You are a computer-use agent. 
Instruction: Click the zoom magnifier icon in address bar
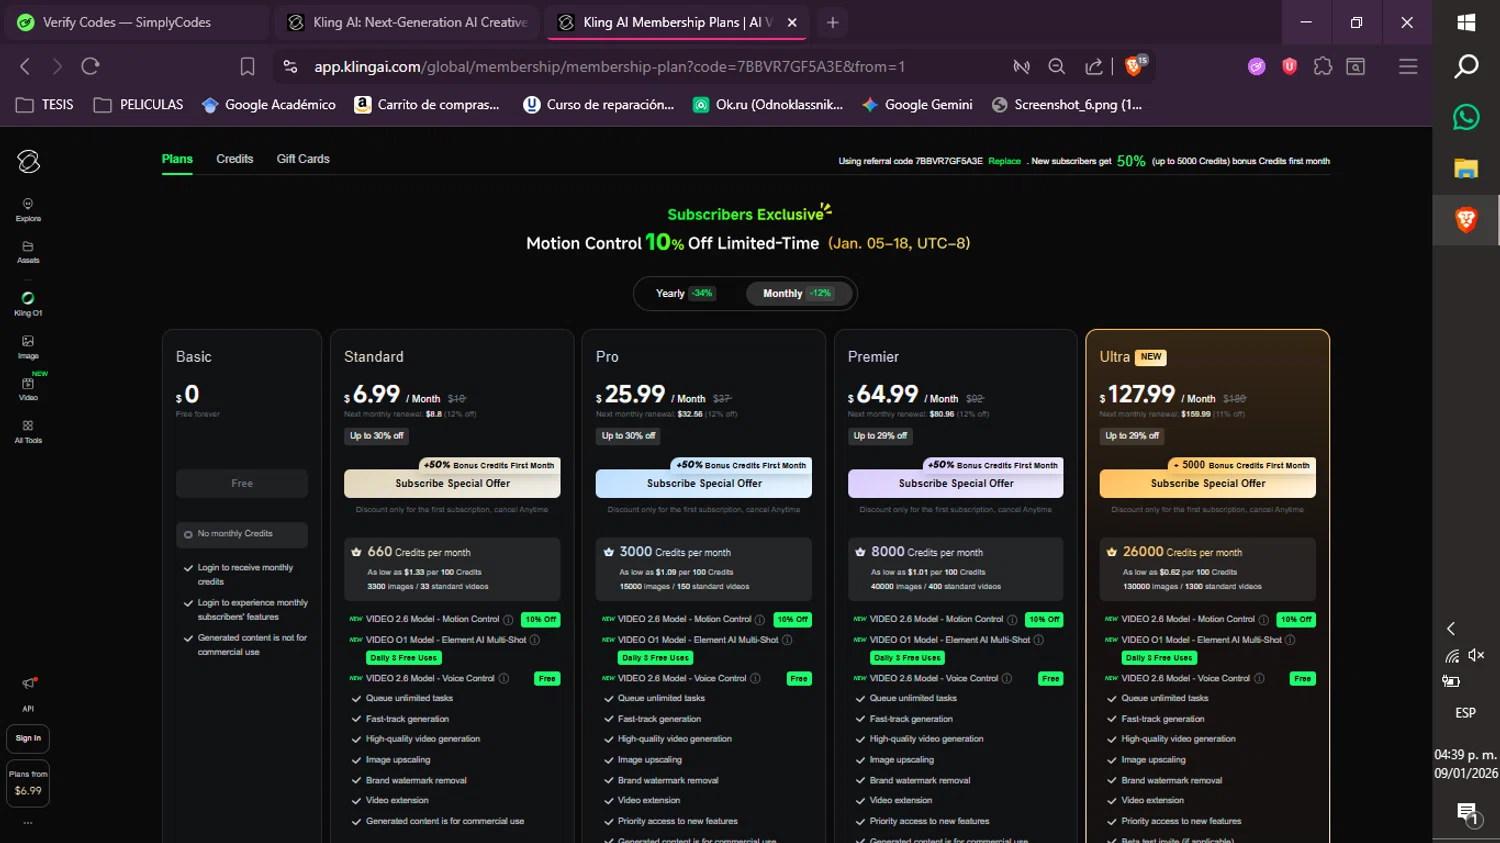coord(1056,66)
